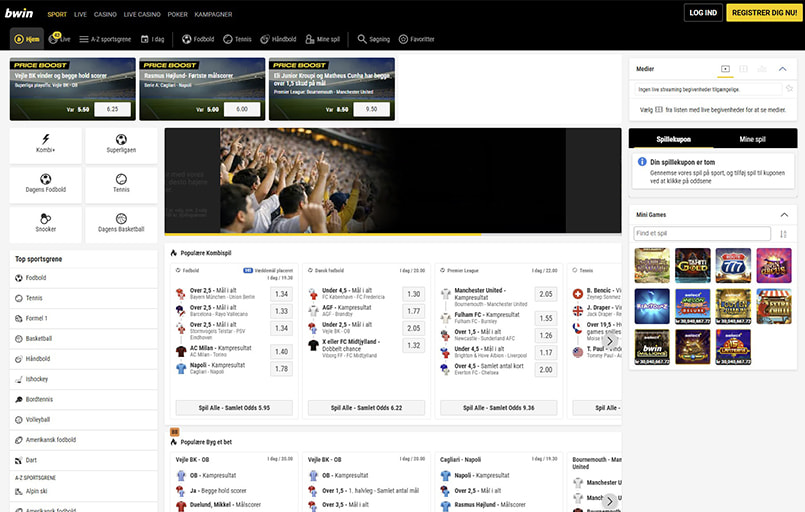This screenshot has width=805, height=512.
Task: Click Spil Alle - Samlet Odds 9.36
Action: 499,408
